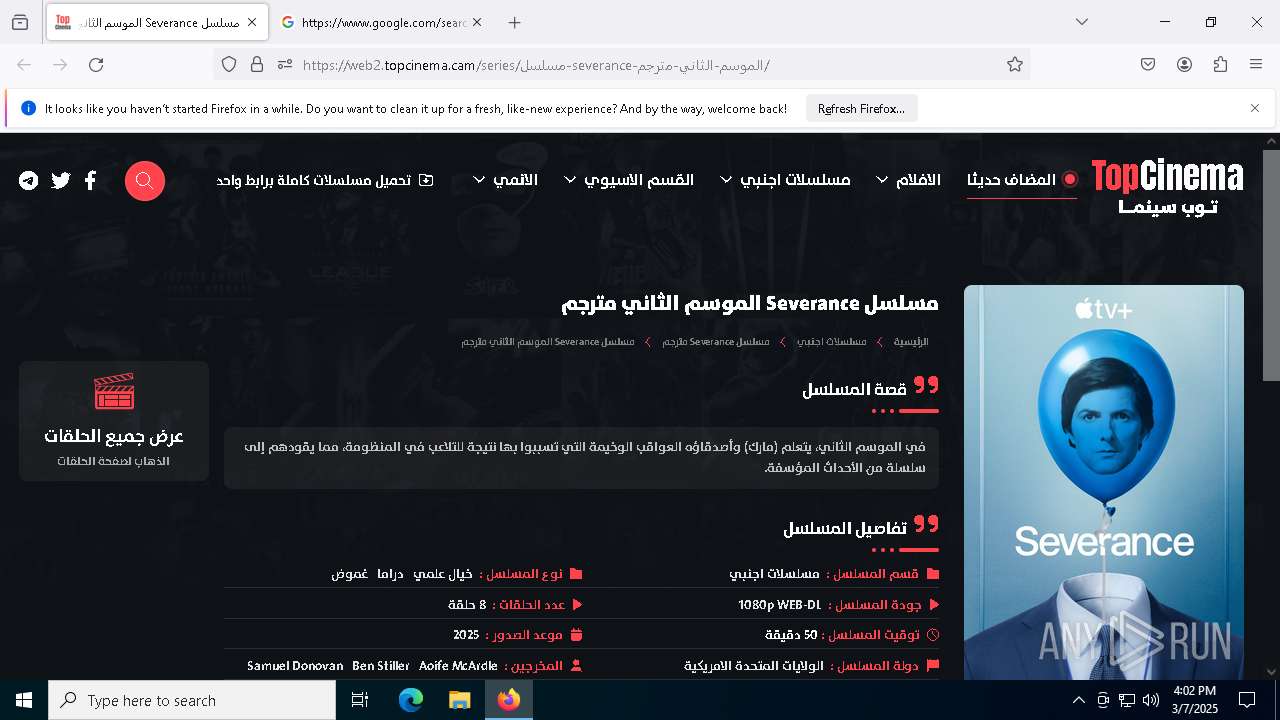Click the scrollbar down arrow
Screen dimensions: 1280x720
[x=1271, y=672]
